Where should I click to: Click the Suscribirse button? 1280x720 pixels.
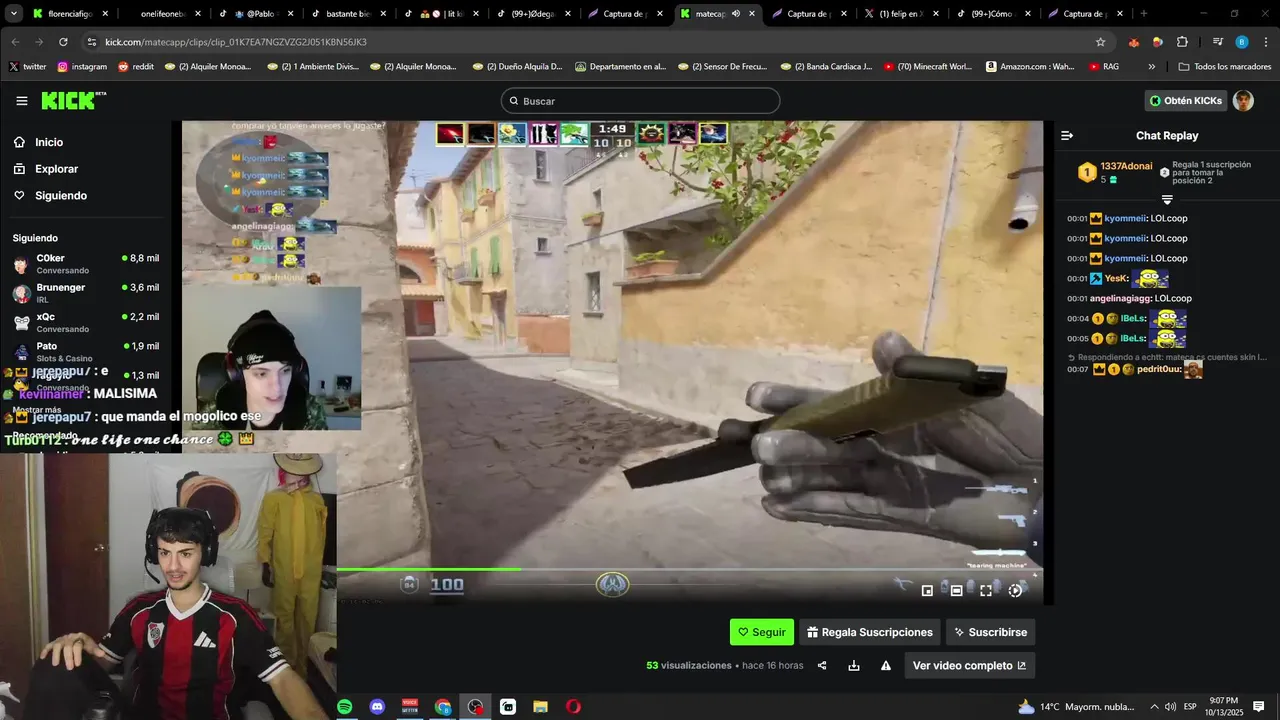click(x=990, y=632)
